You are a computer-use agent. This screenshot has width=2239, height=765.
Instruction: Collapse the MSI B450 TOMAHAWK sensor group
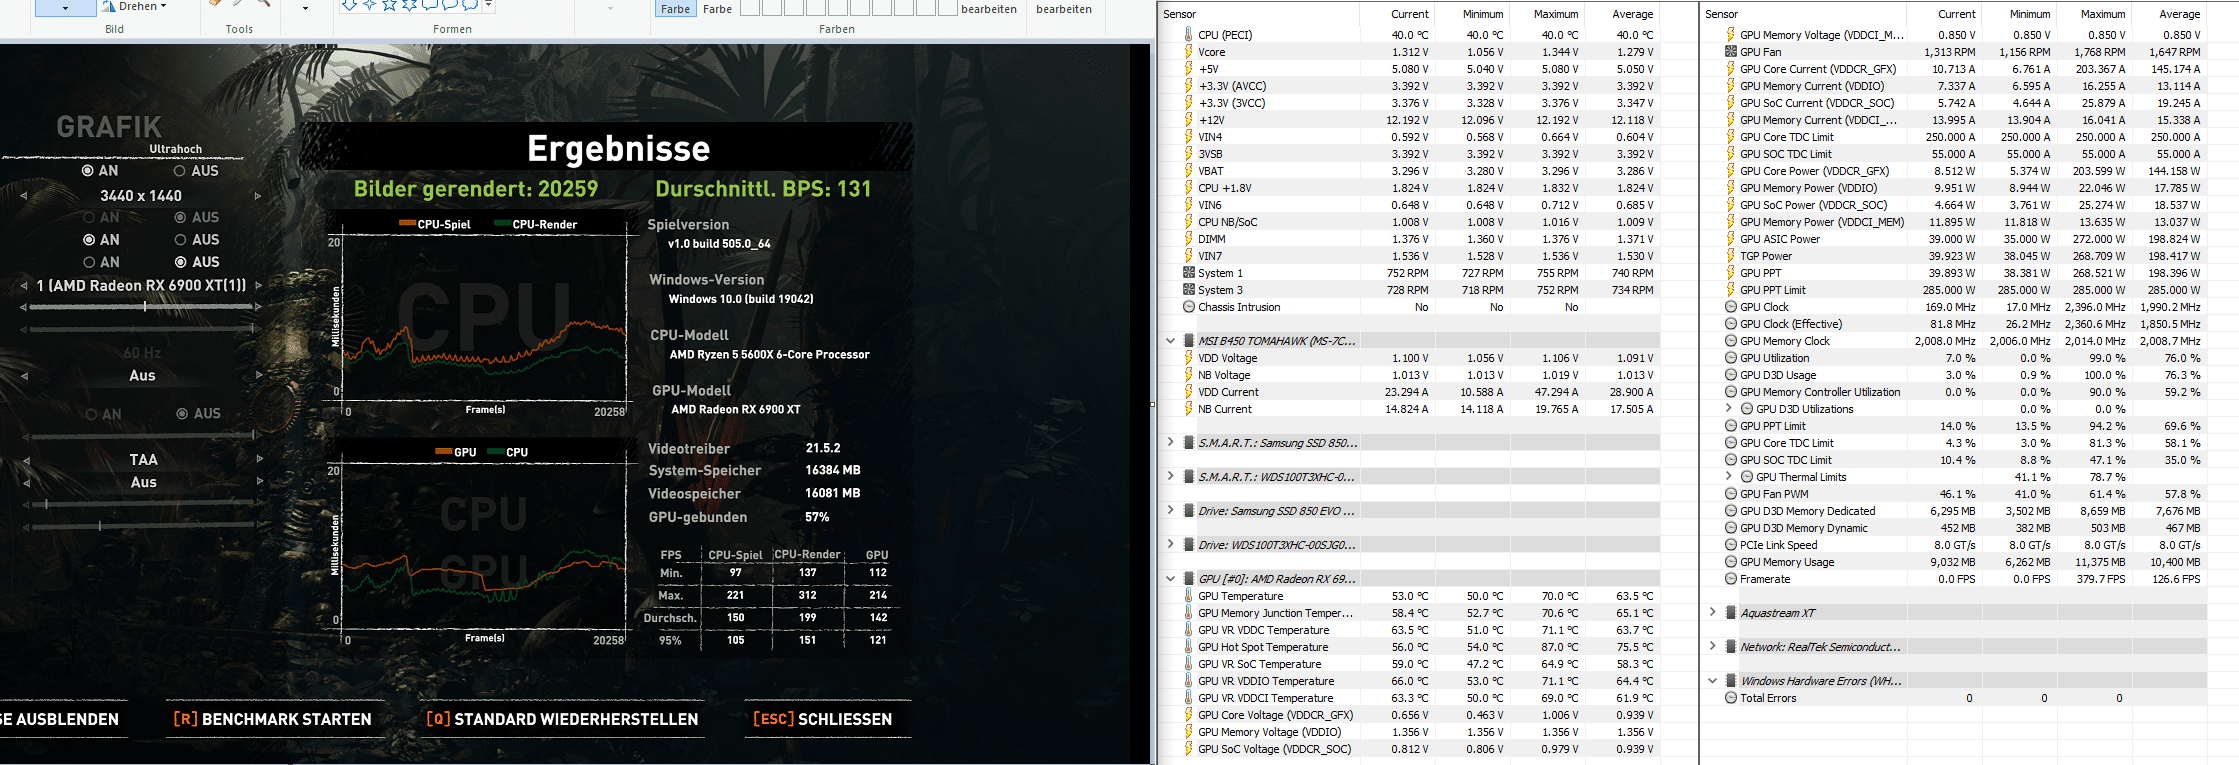pyautogui.click(x=1170, y=341)
